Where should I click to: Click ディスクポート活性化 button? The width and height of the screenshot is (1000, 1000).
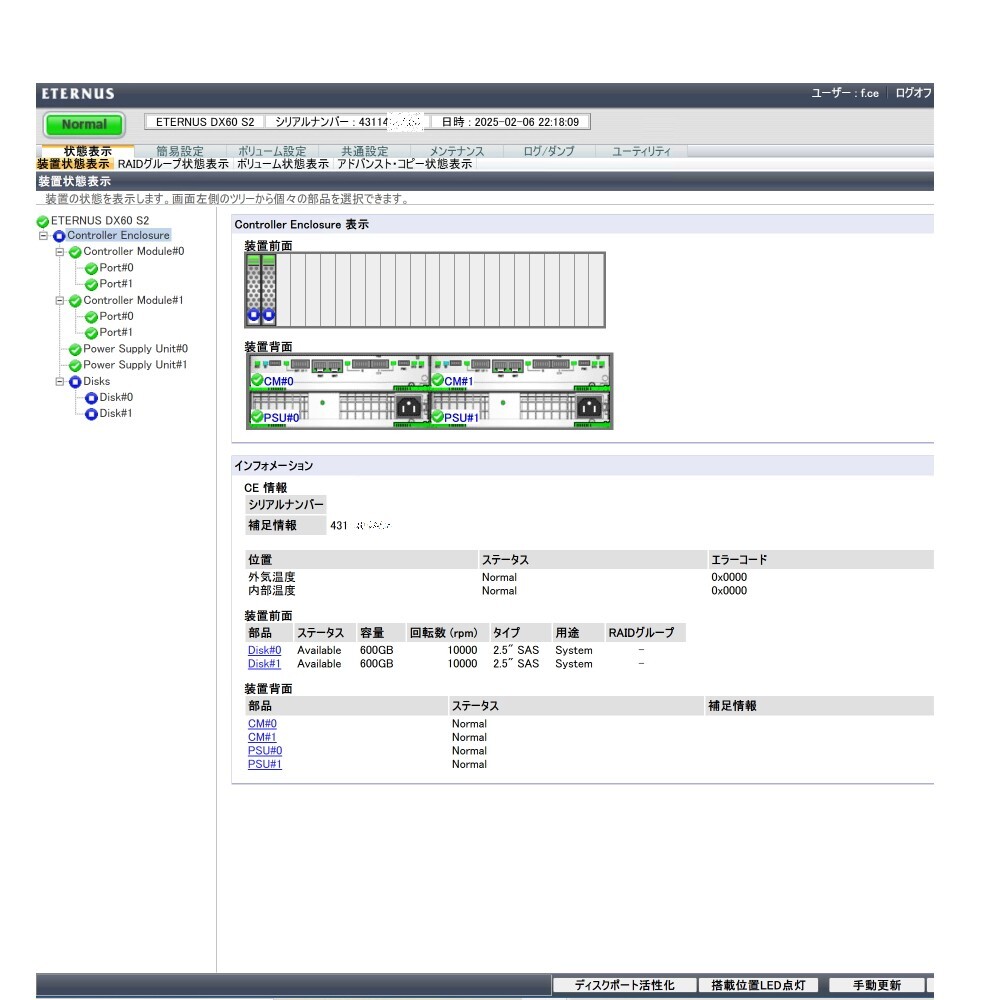pos(624,985)
